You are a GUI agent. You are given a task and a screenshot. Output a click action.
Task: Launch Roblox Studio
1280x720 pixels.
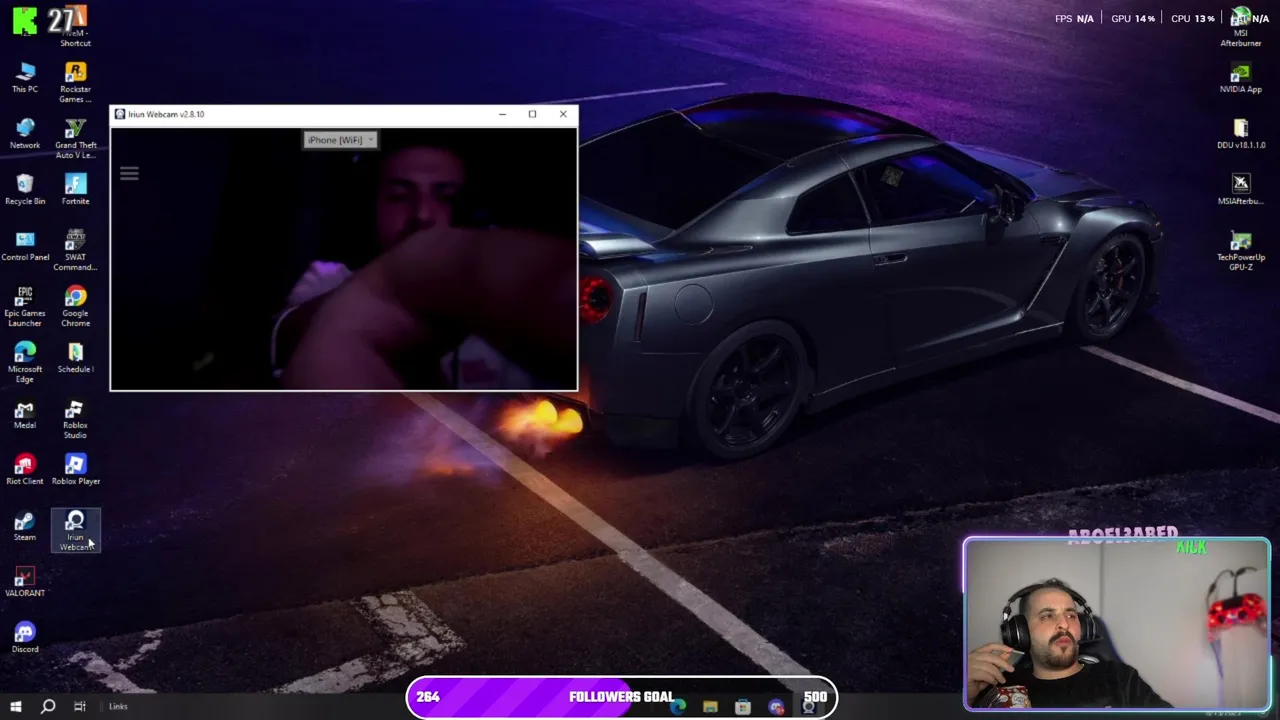[75, 418]
